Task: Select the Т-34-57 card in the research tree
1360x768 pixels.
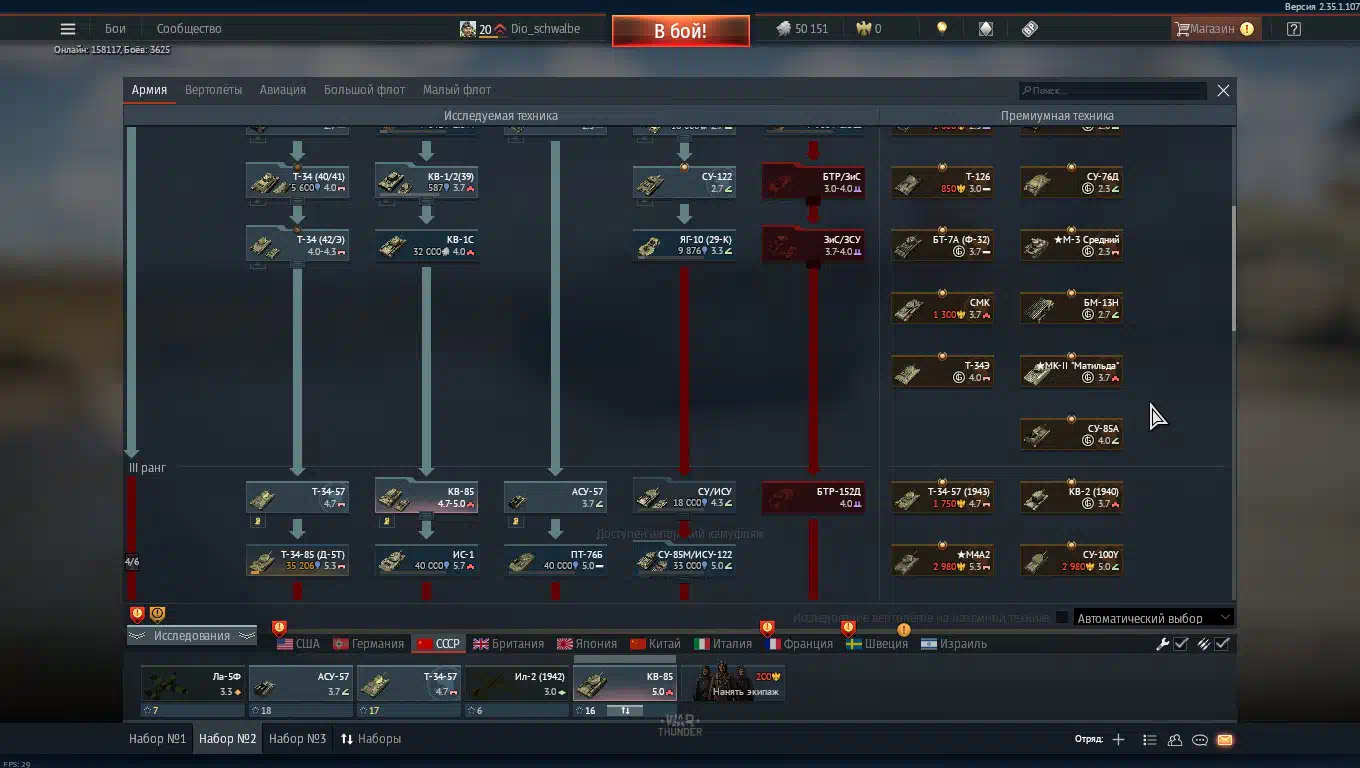Action: click(x=297, y=497)
